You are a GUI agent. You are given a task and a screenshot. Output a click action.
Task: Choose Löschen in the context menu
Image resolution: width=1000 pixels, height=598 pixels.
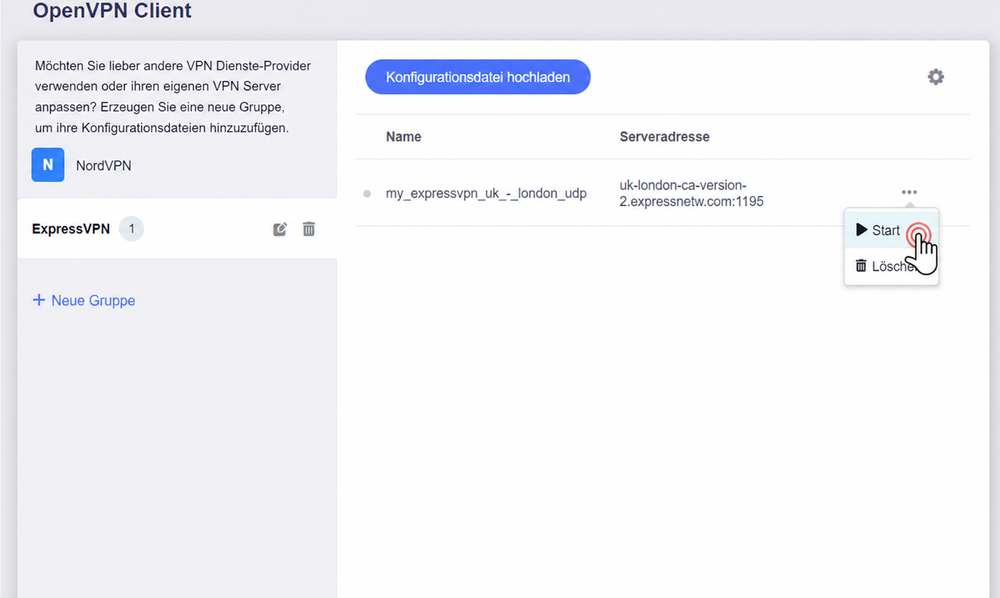[x=891, y=266]
